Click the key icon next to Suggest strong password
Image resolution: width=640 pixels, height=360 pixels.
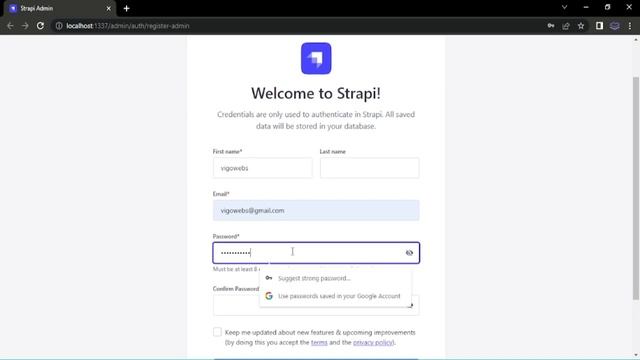point(269,278)
